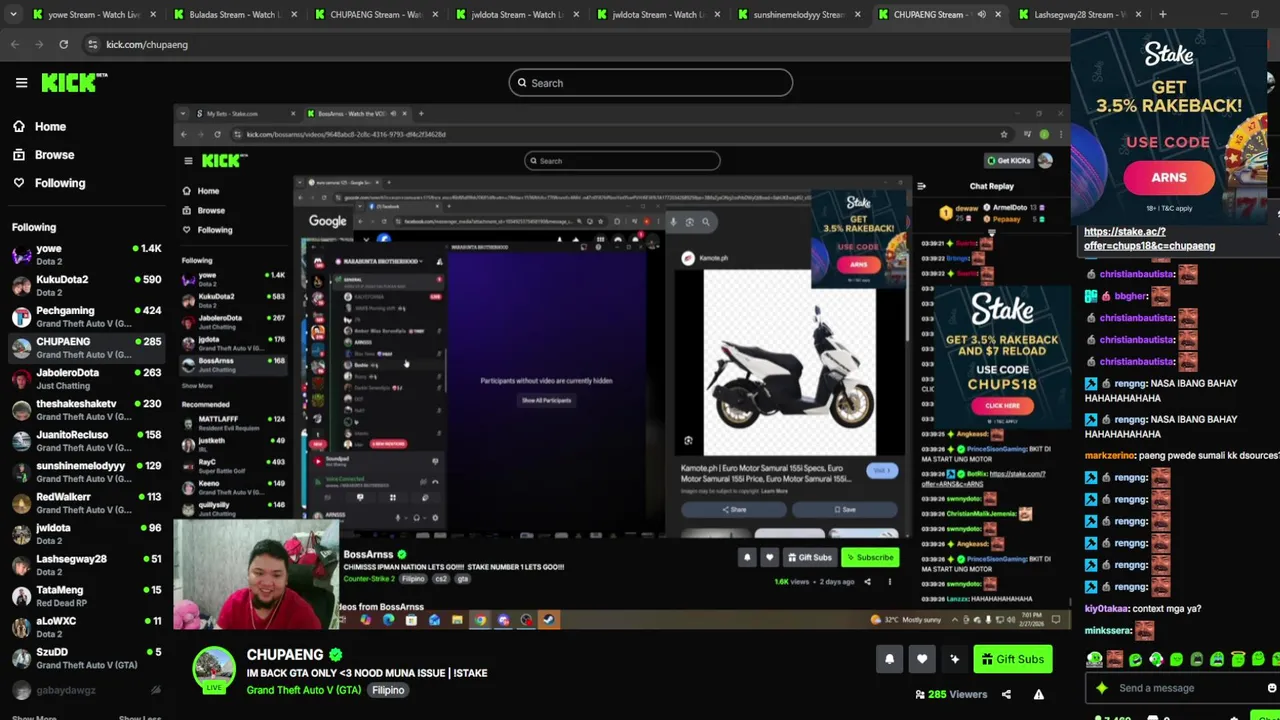Open SzuDD channel in Following list
Screen dimensions: 1280x720
point(85,658)
